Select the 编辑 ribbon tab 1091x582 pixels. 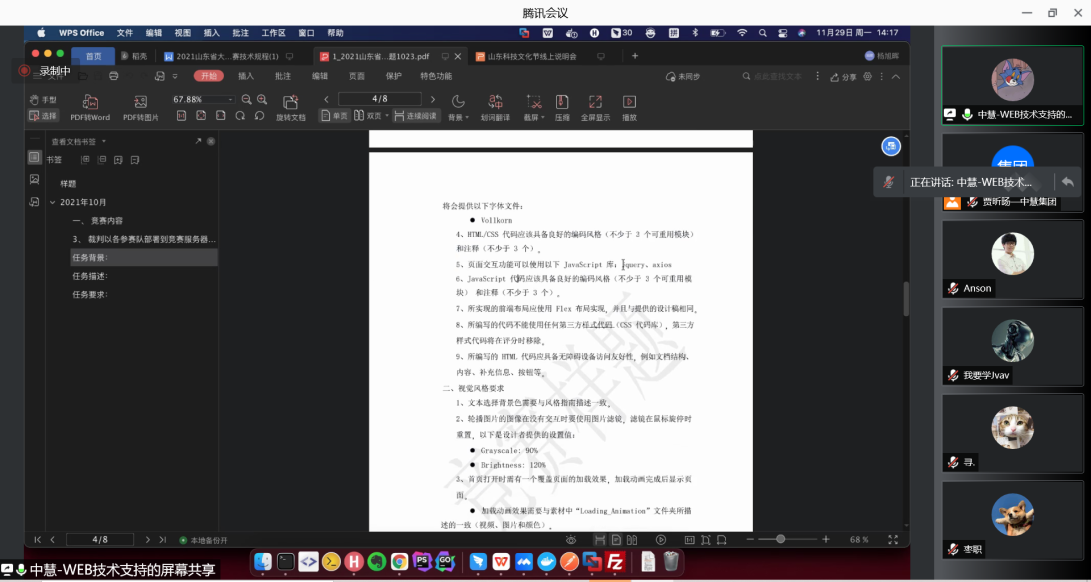pos(319,76)
